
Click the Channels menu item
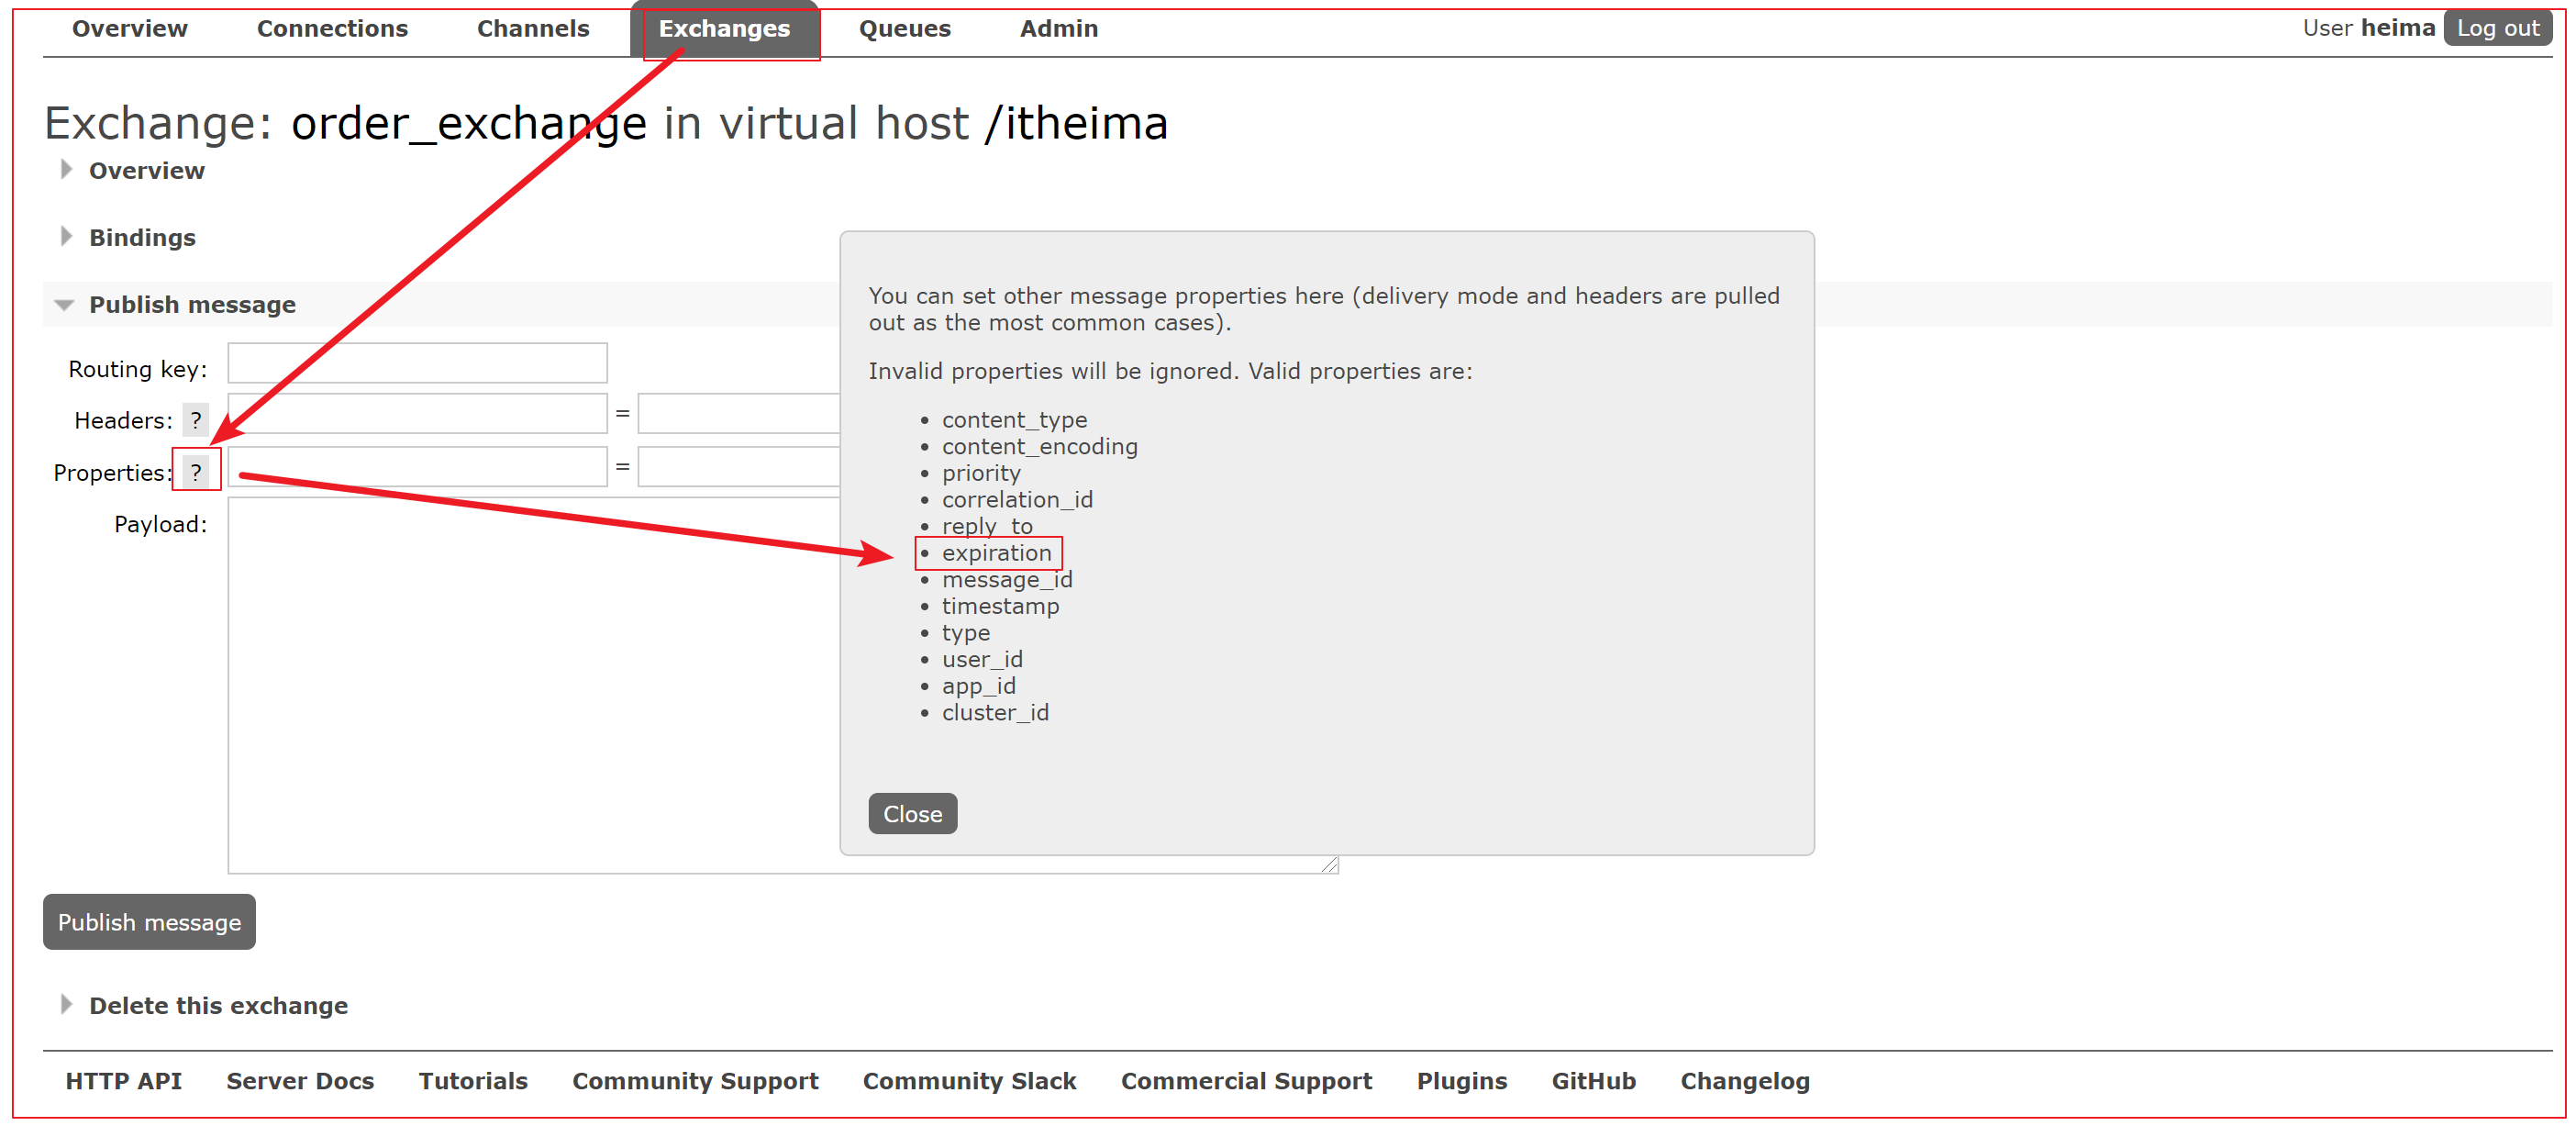click(x=530, y=28)
